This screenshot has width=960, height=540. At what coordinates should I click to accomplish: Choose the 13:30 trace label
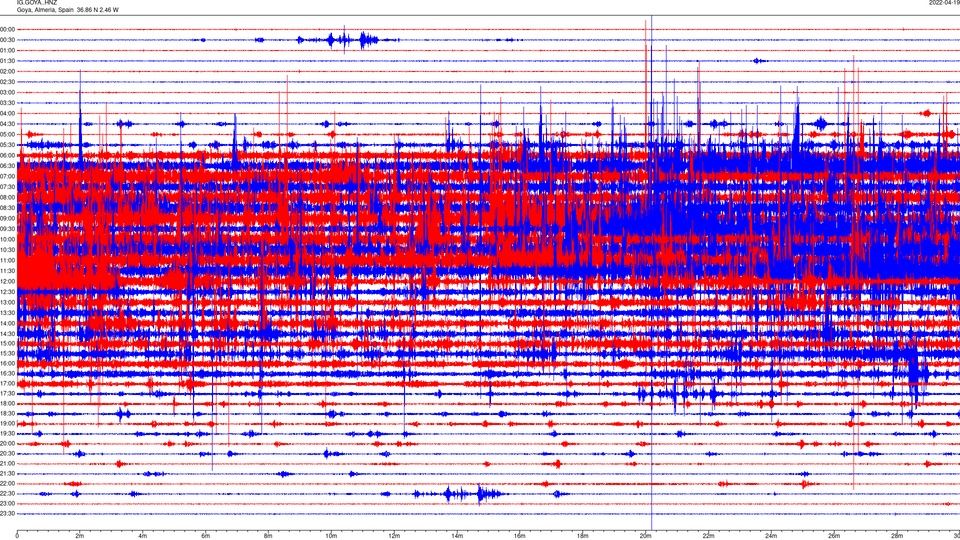7,313
